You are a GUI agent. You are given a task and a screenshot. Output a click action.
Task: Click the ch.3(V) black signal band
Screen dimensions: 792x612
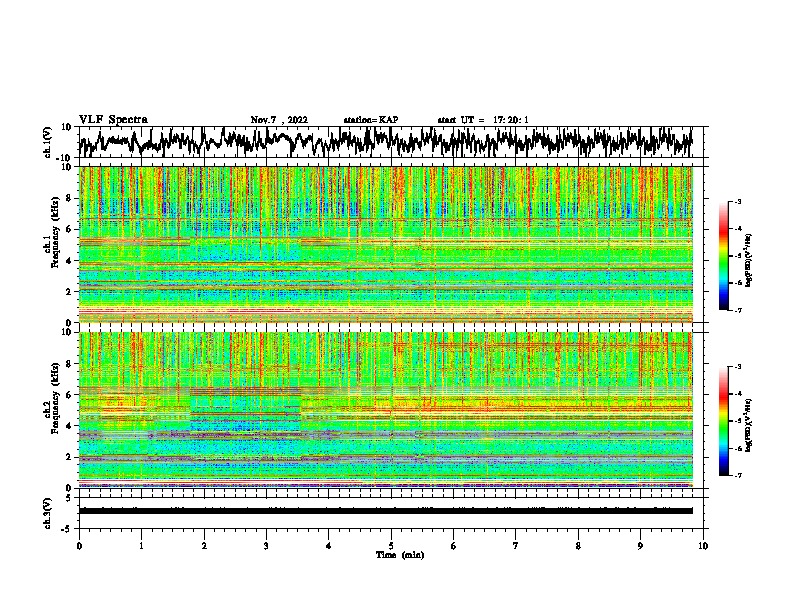[x=386, y=511]
